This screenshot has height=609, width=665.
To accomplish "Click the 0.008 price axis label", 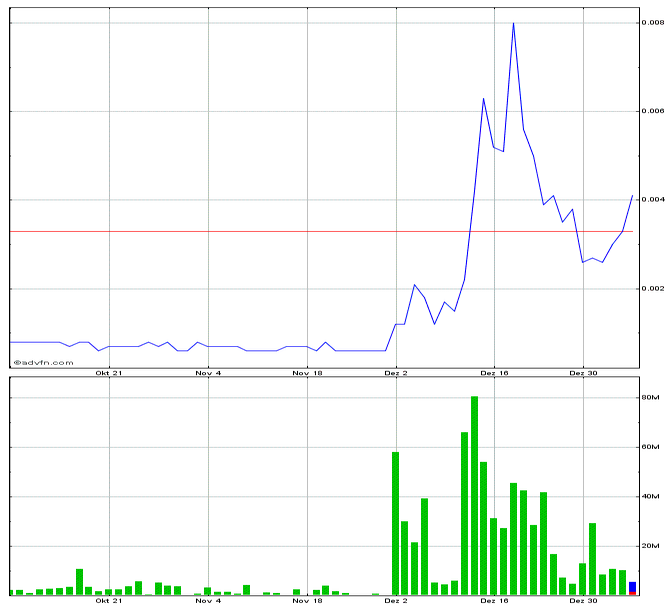I will coord(652,22).
